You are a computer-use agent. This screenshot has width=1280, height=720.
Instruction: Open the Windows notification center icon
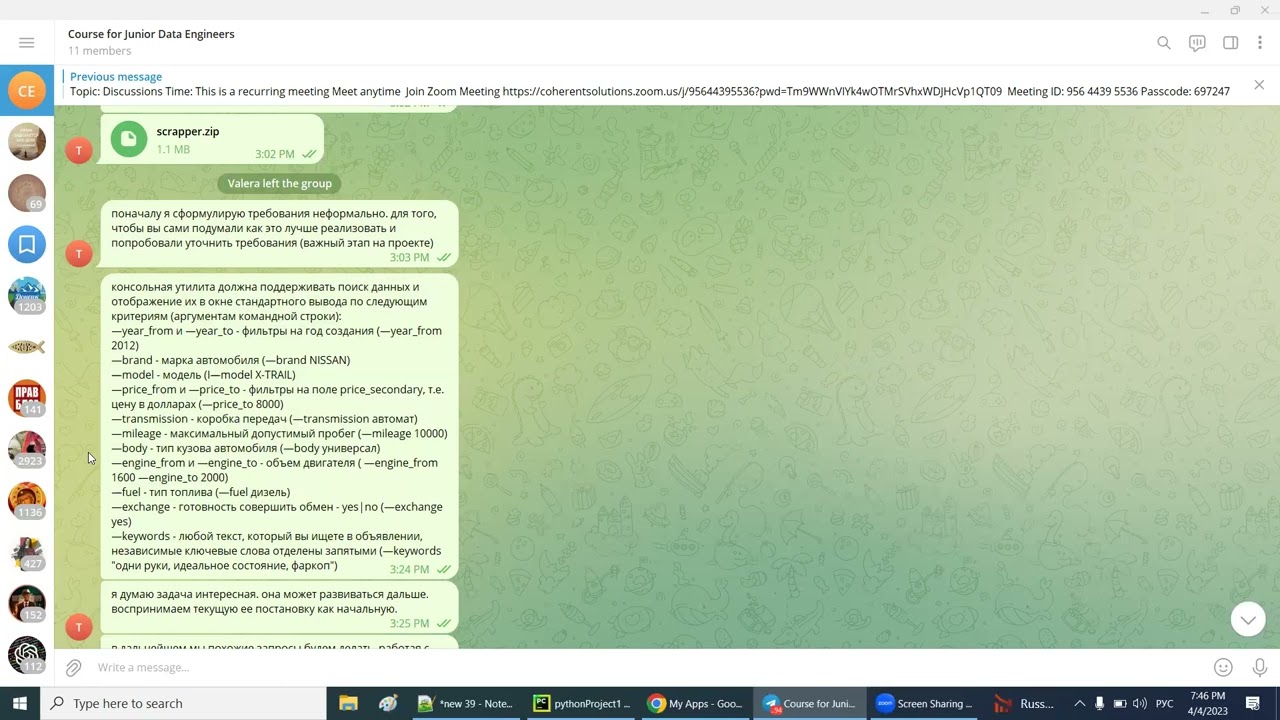[x=1253, y=703]
